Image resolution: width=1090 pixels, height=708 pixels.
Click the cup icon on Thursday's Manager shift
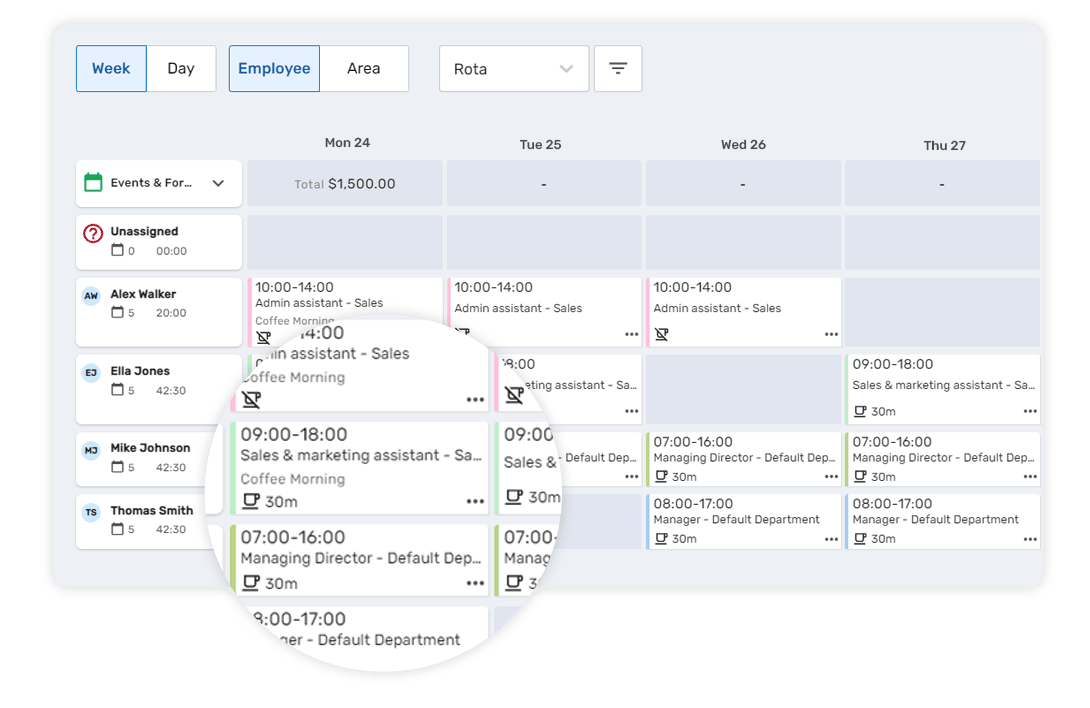[x=860, y=538]
